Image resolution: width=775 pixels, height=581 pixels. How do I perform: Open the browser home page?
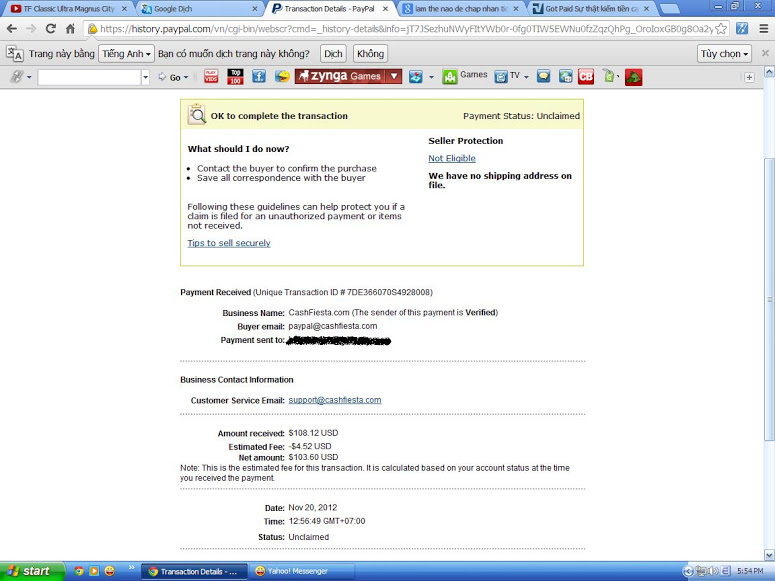point(70,29)
